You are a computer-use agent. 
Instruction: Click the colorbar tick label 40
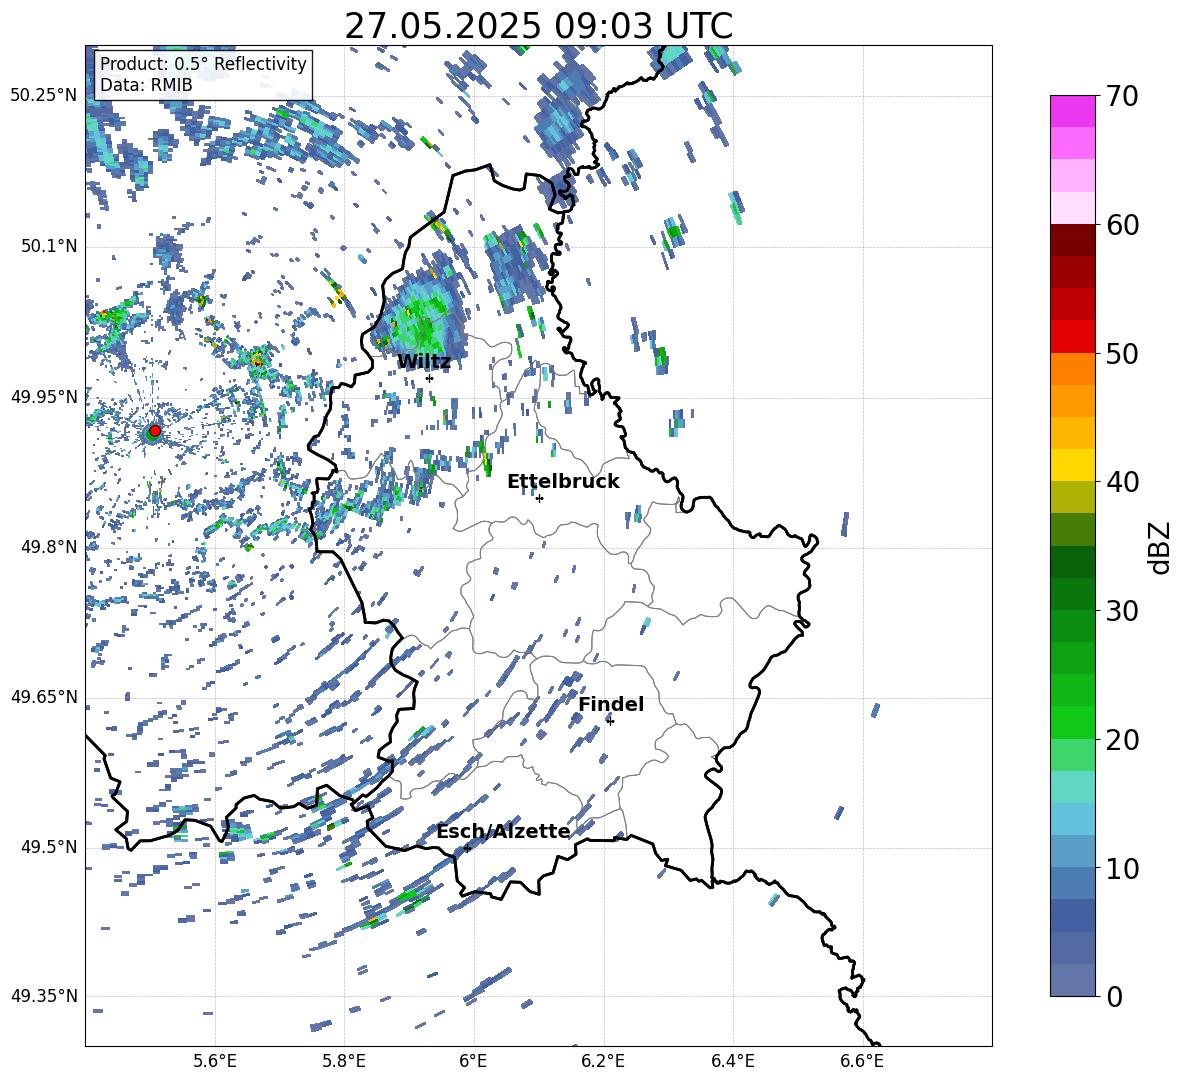point(1123,482)
